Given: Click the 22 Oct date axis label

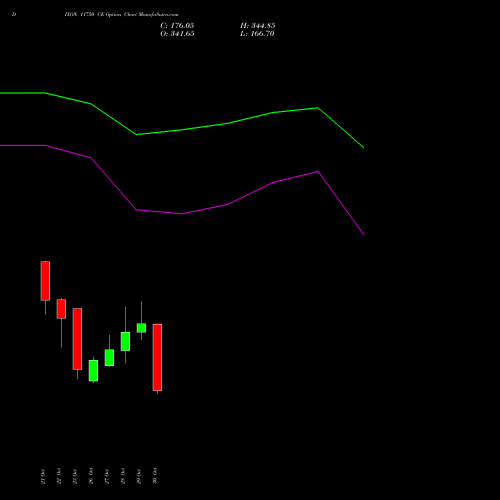Looking at the screenshot, I should click(59, 476).
